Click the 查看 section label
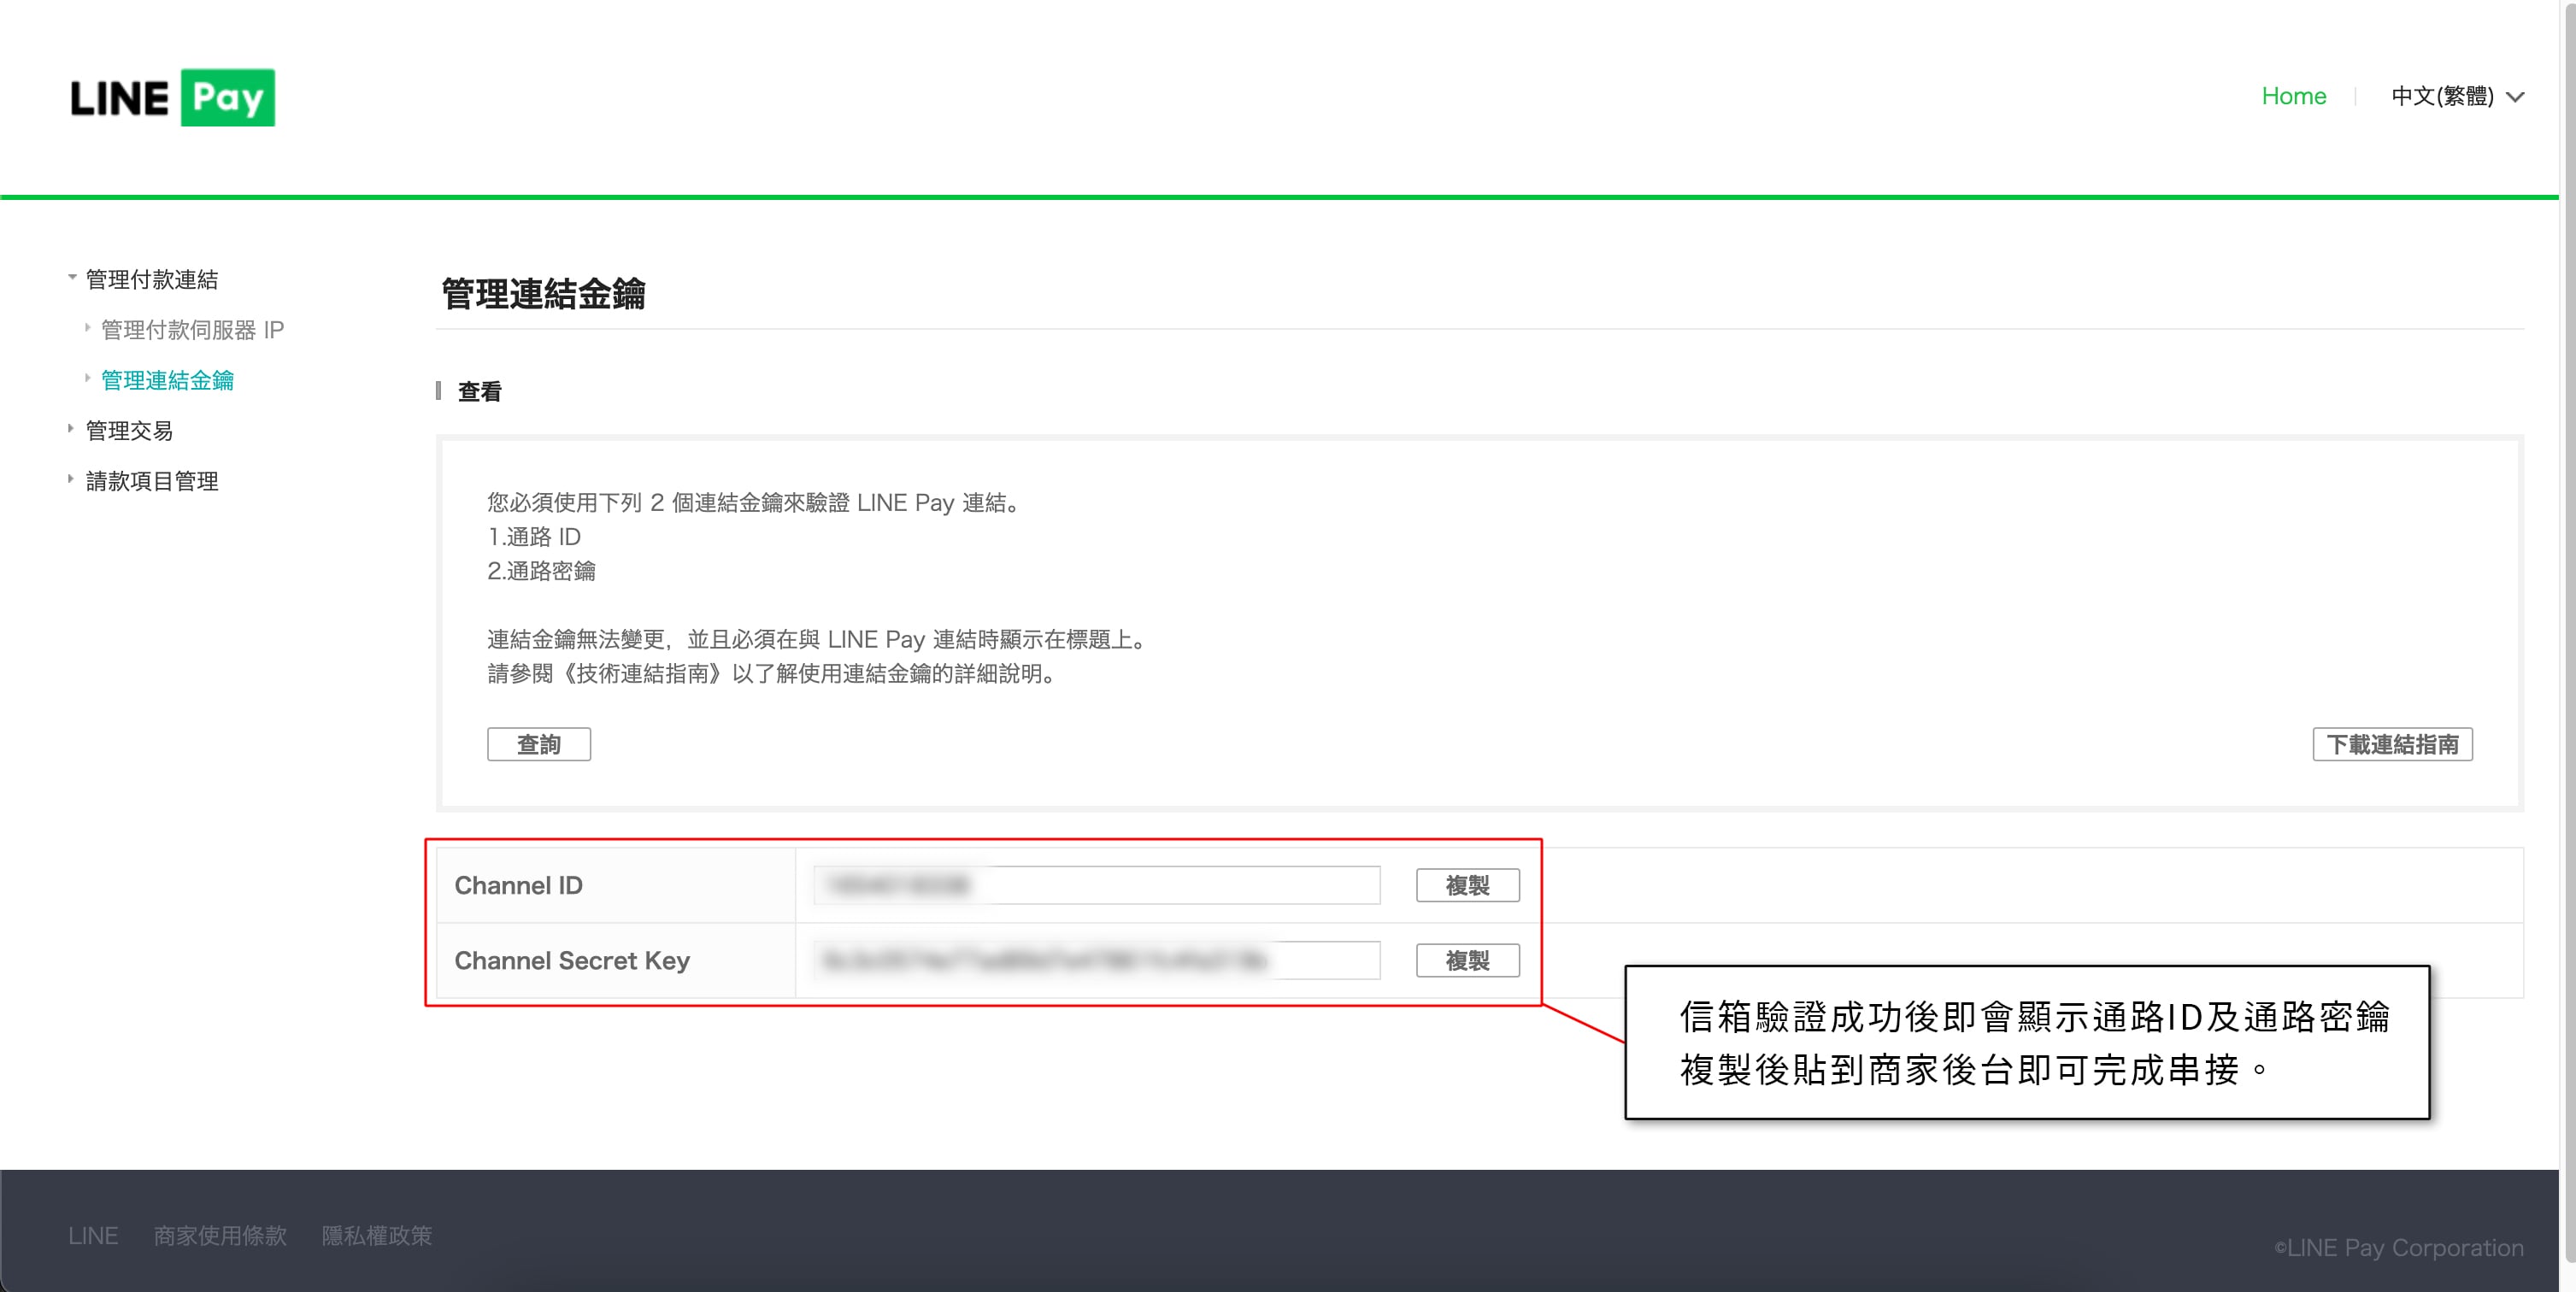This screenshot has width=2576, height=1292. coord(480,391)
